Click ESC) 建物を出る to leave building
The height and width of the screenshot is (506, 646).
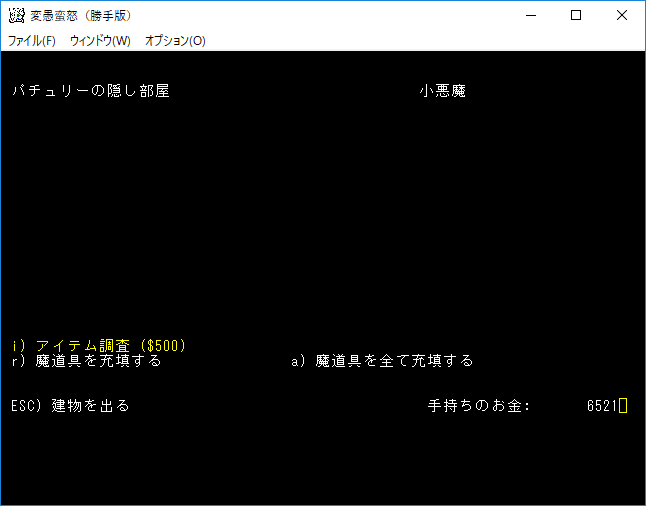point(70,406)
